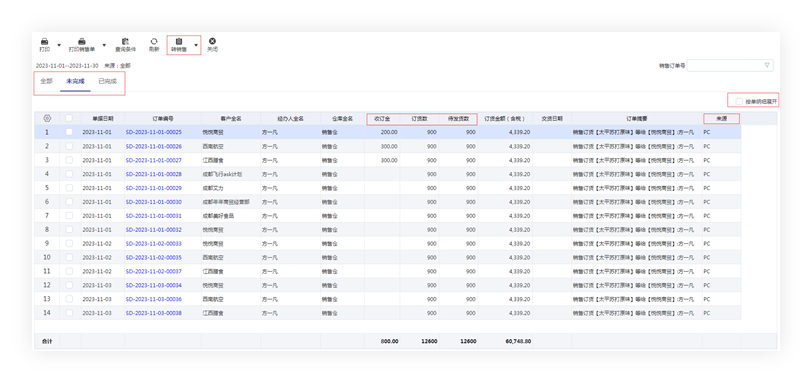Refresh the order list with 刷新
This screenshot has height=383, width=812.
(x=154, y=45)
